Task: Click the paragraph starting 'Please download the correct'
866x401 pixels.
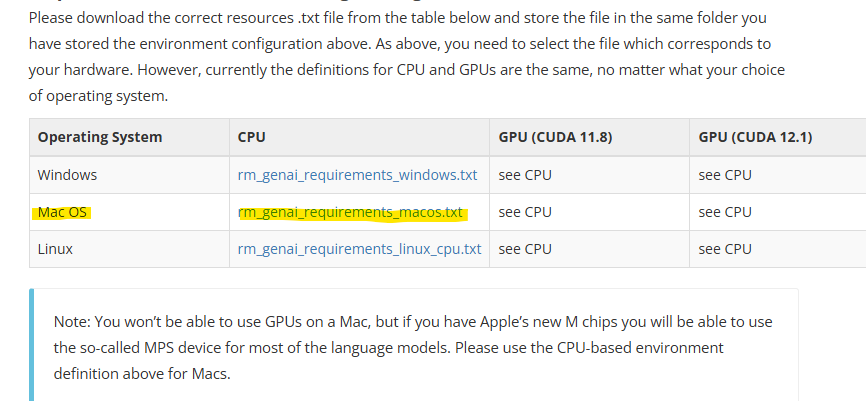Action: (x=406, y=56)
